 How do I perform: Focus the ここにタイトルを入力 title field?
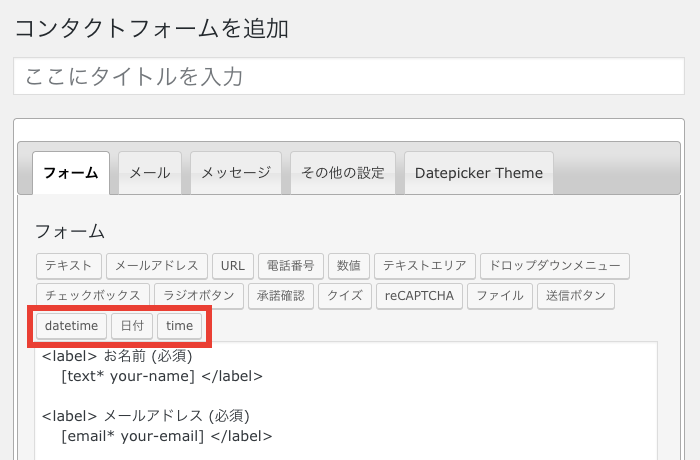[349, 76]
